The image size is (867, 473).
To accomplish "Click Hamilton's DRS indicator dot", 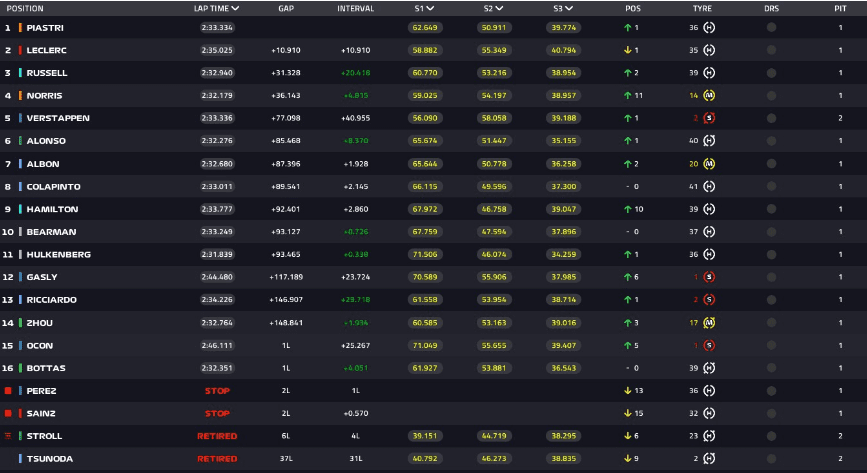I will [x=771, y=209].
